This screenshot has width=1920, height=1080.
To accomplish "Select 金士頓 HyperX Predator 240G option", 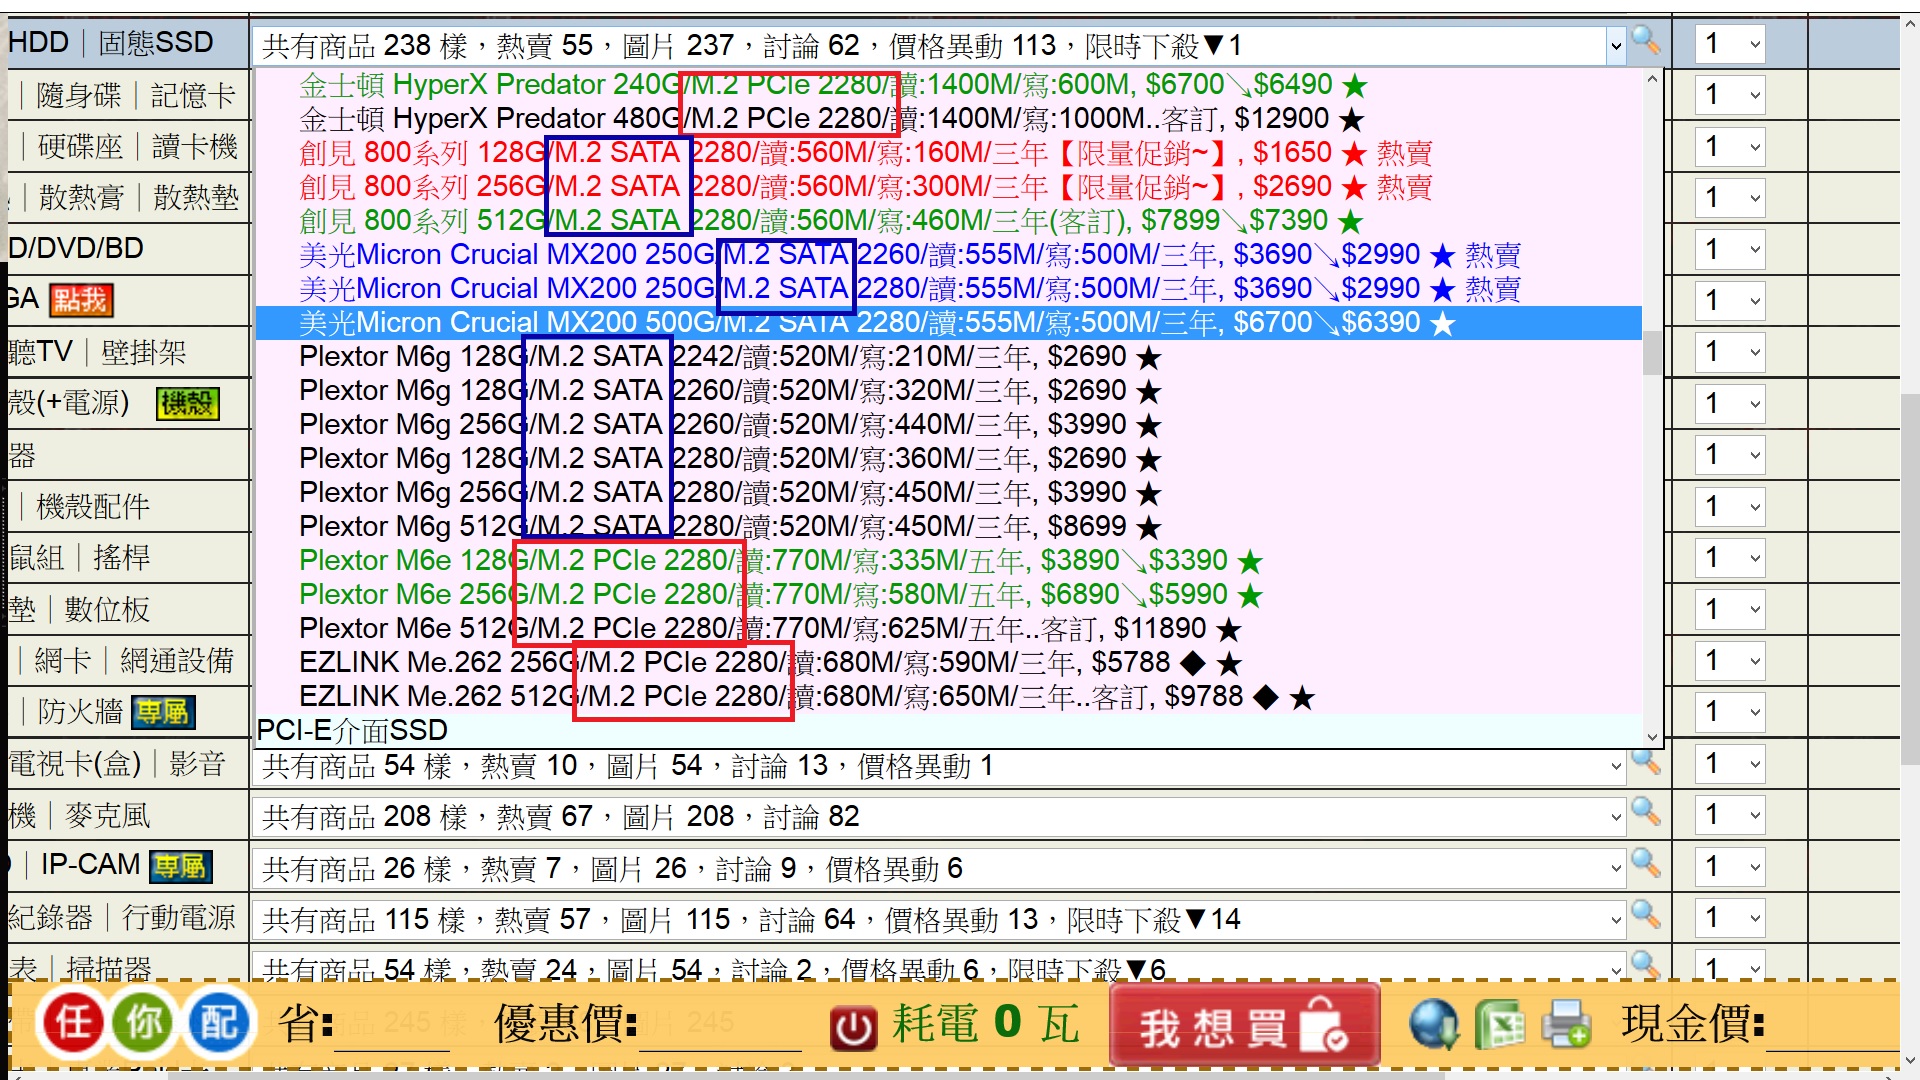I will [949, 85].
